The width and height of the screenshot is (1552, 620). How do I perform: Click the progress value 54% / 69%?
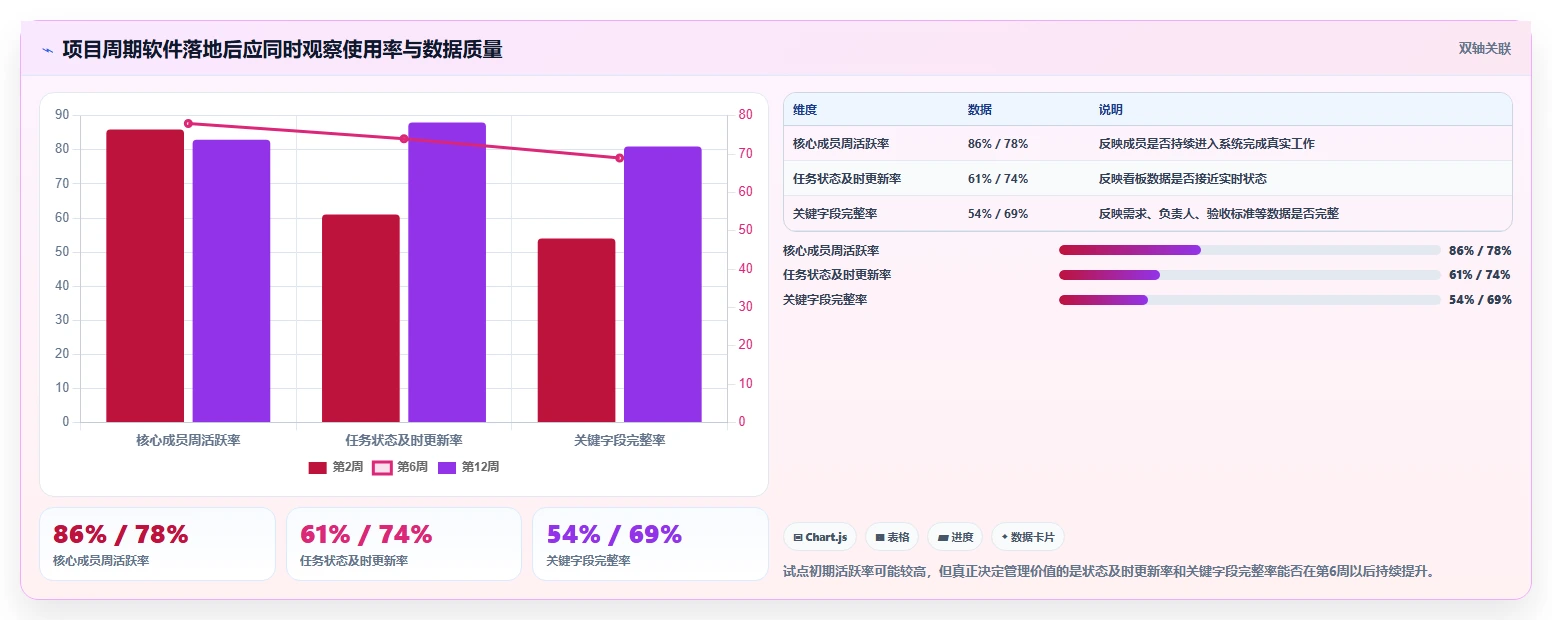(x=1480, y=300)
